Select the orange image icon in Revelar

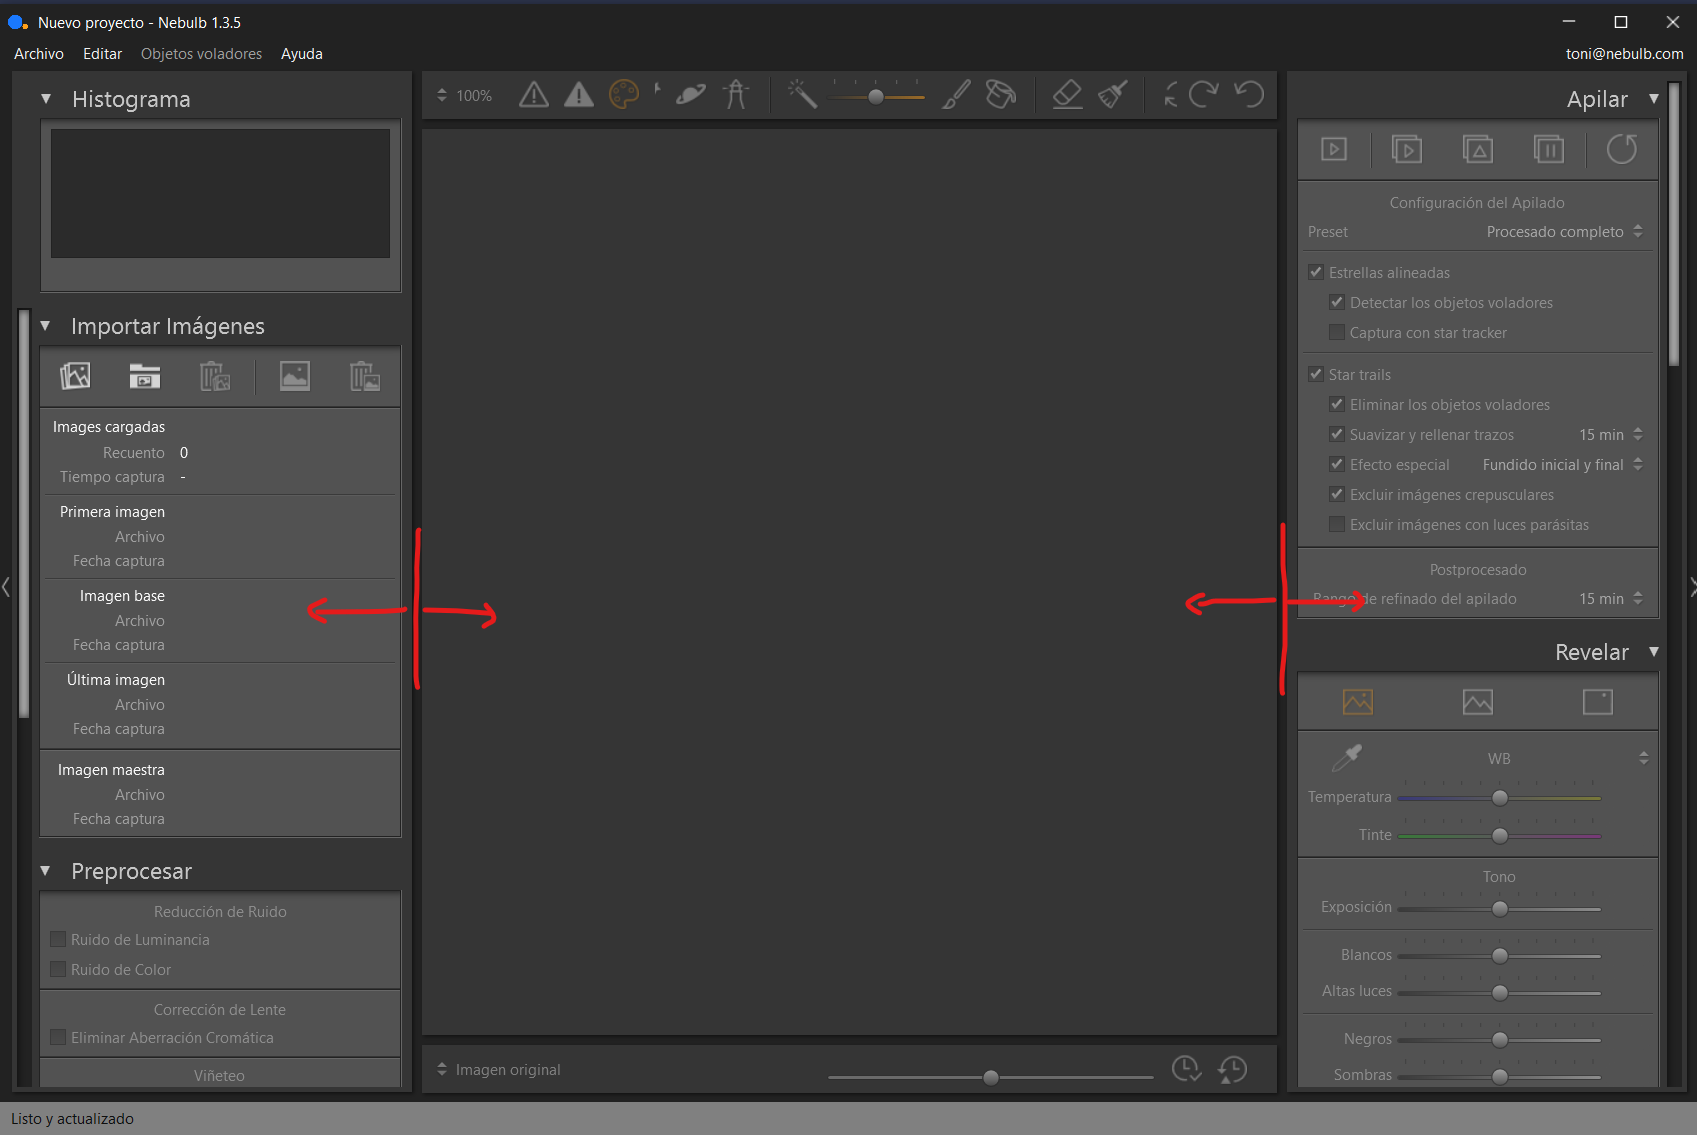click(x=1358, y=702)
